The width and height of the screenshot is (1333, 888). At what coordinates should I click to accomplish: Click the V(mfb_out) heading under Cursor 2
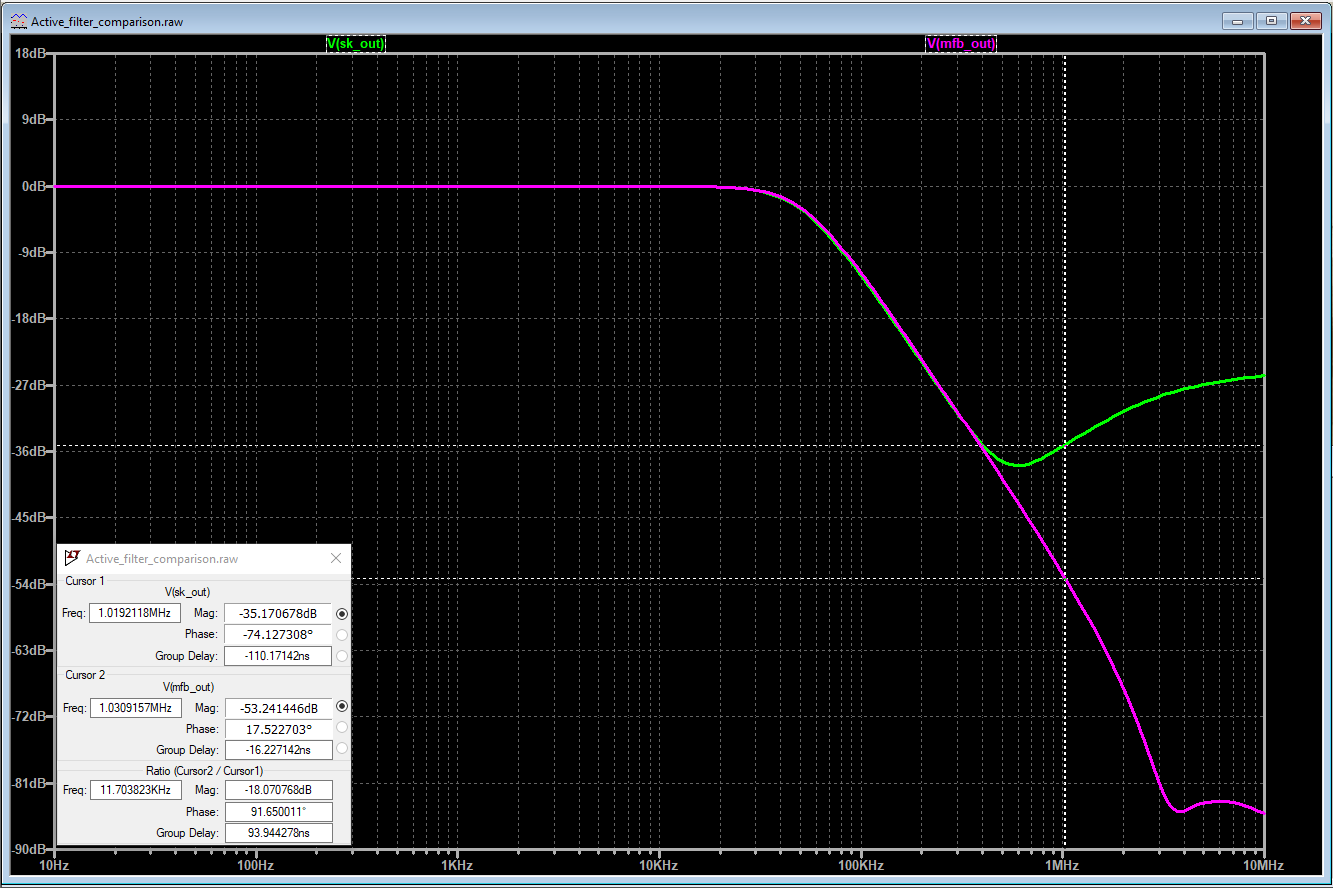pyautogui.click(x=188, y=687)
